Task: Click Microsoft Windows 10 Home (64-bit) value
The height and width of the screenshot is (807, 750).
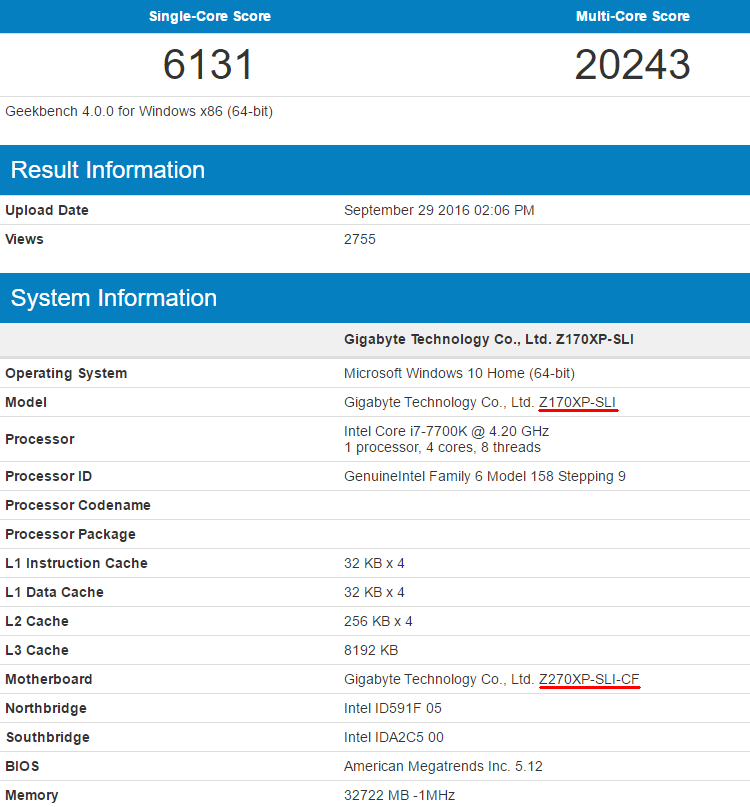Action: pos(459,373)
